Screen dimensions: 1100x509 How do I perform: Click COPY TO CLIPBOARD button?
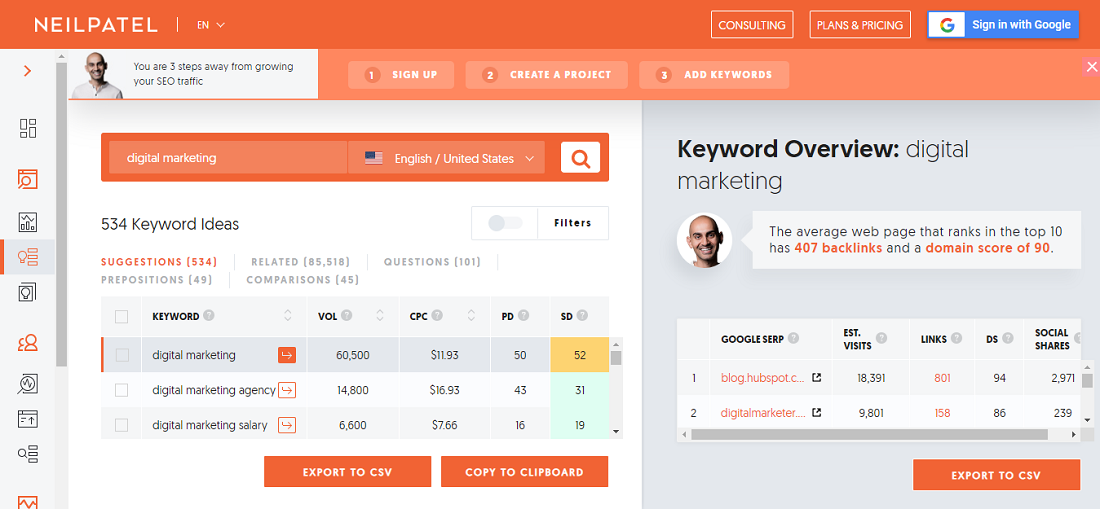pyautogui.click(x=524, y=472)
